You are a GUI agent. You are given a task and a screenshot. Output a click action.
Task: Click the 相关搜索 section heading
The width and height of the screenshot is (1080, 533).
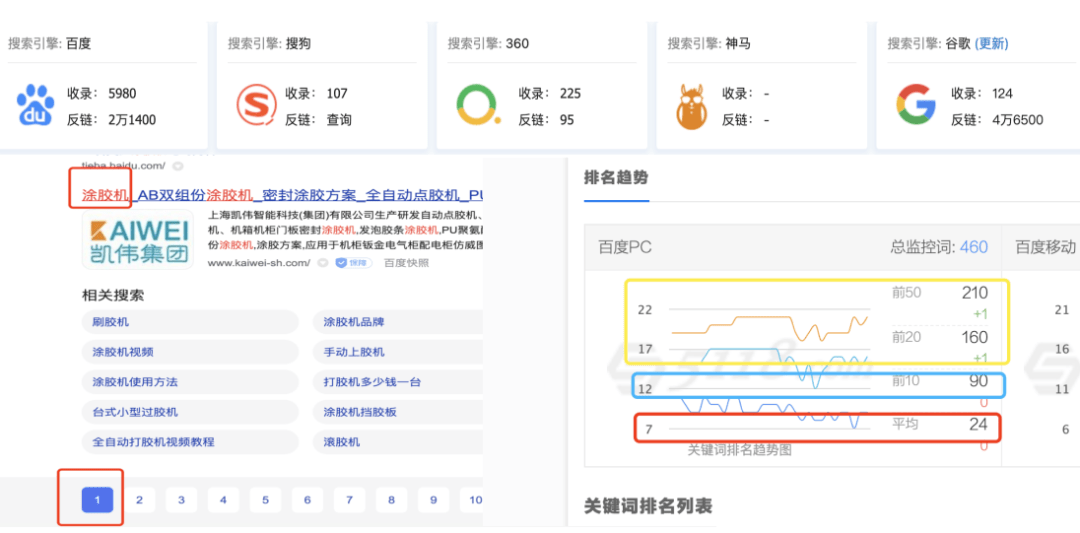(x=114, y=295)
